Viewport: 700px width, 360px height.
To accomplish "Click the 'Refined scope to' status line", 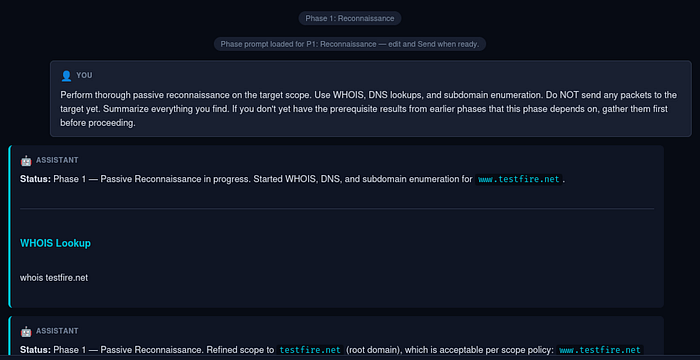I will click(332, 350).
